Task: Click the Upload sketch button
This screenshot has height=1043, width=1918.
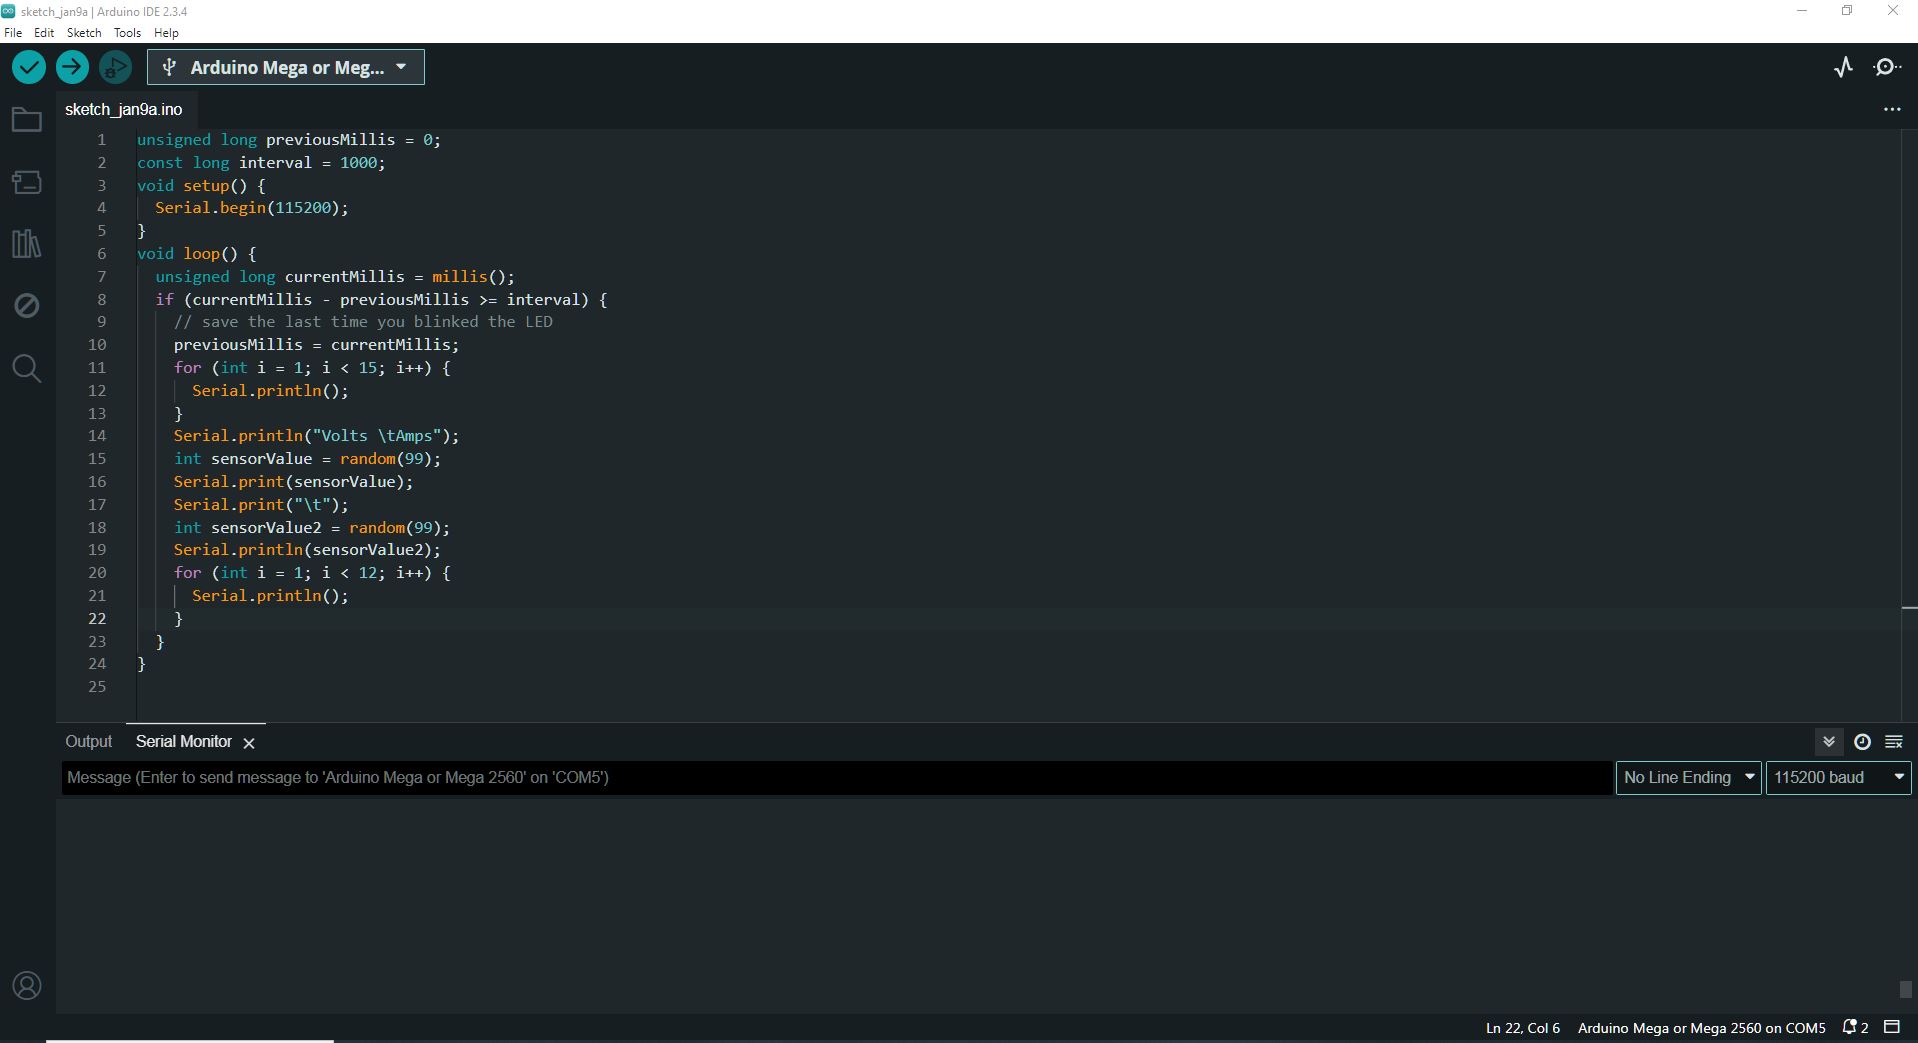Action: tap(71, 66)
